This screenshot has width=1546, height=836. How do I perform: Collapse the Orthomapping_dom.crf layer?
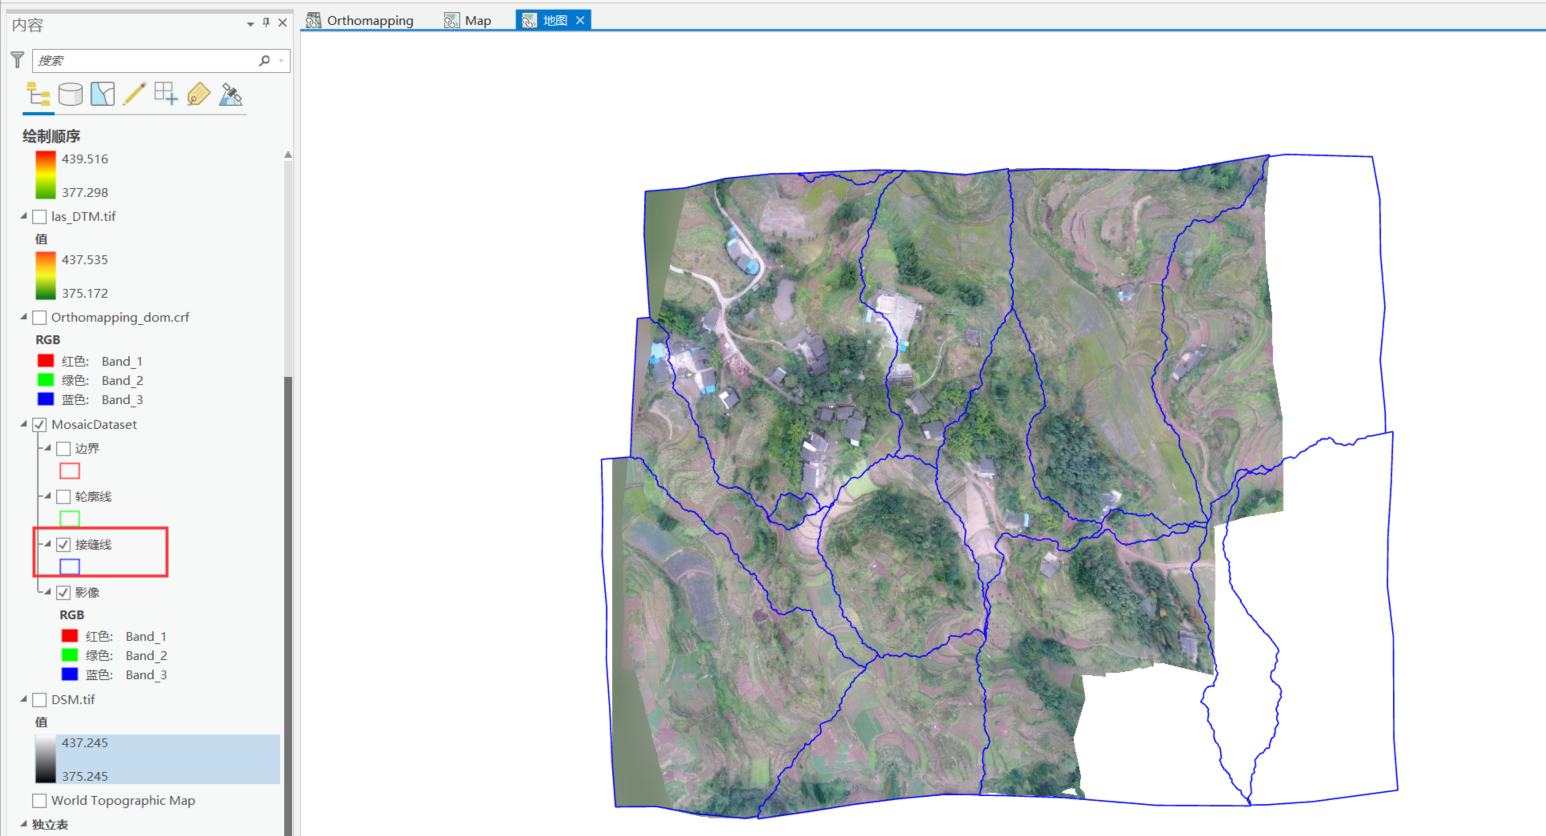(x=24, y=317)
